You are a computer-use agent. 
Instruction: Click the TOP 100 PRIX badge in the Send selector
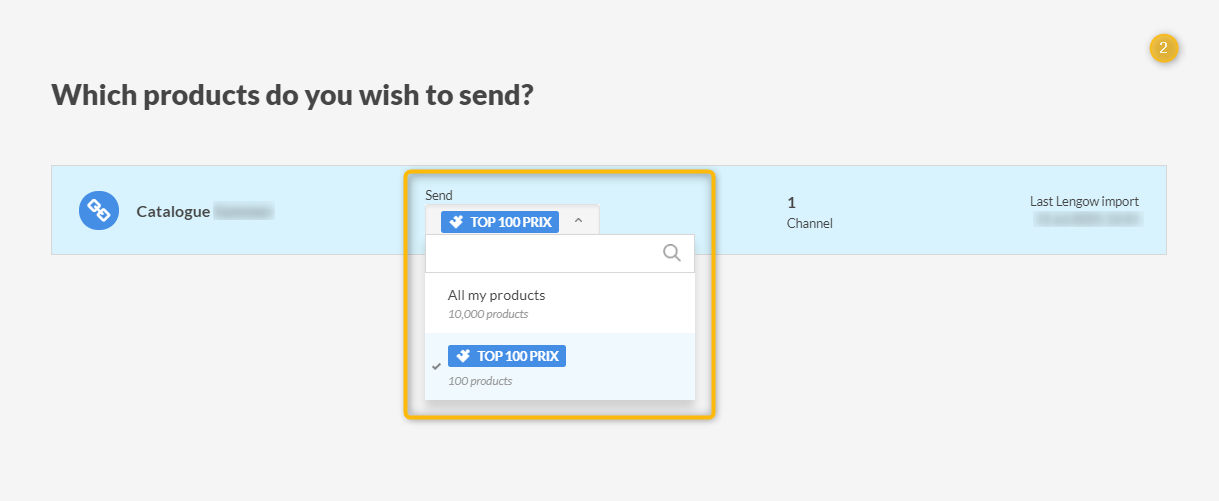[500, 222]
